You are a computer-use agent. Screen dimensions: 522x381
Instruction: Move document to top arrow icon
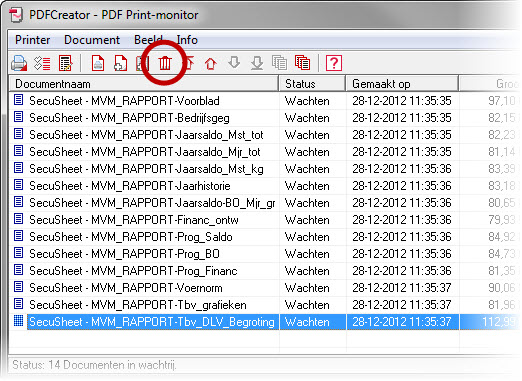189,63
